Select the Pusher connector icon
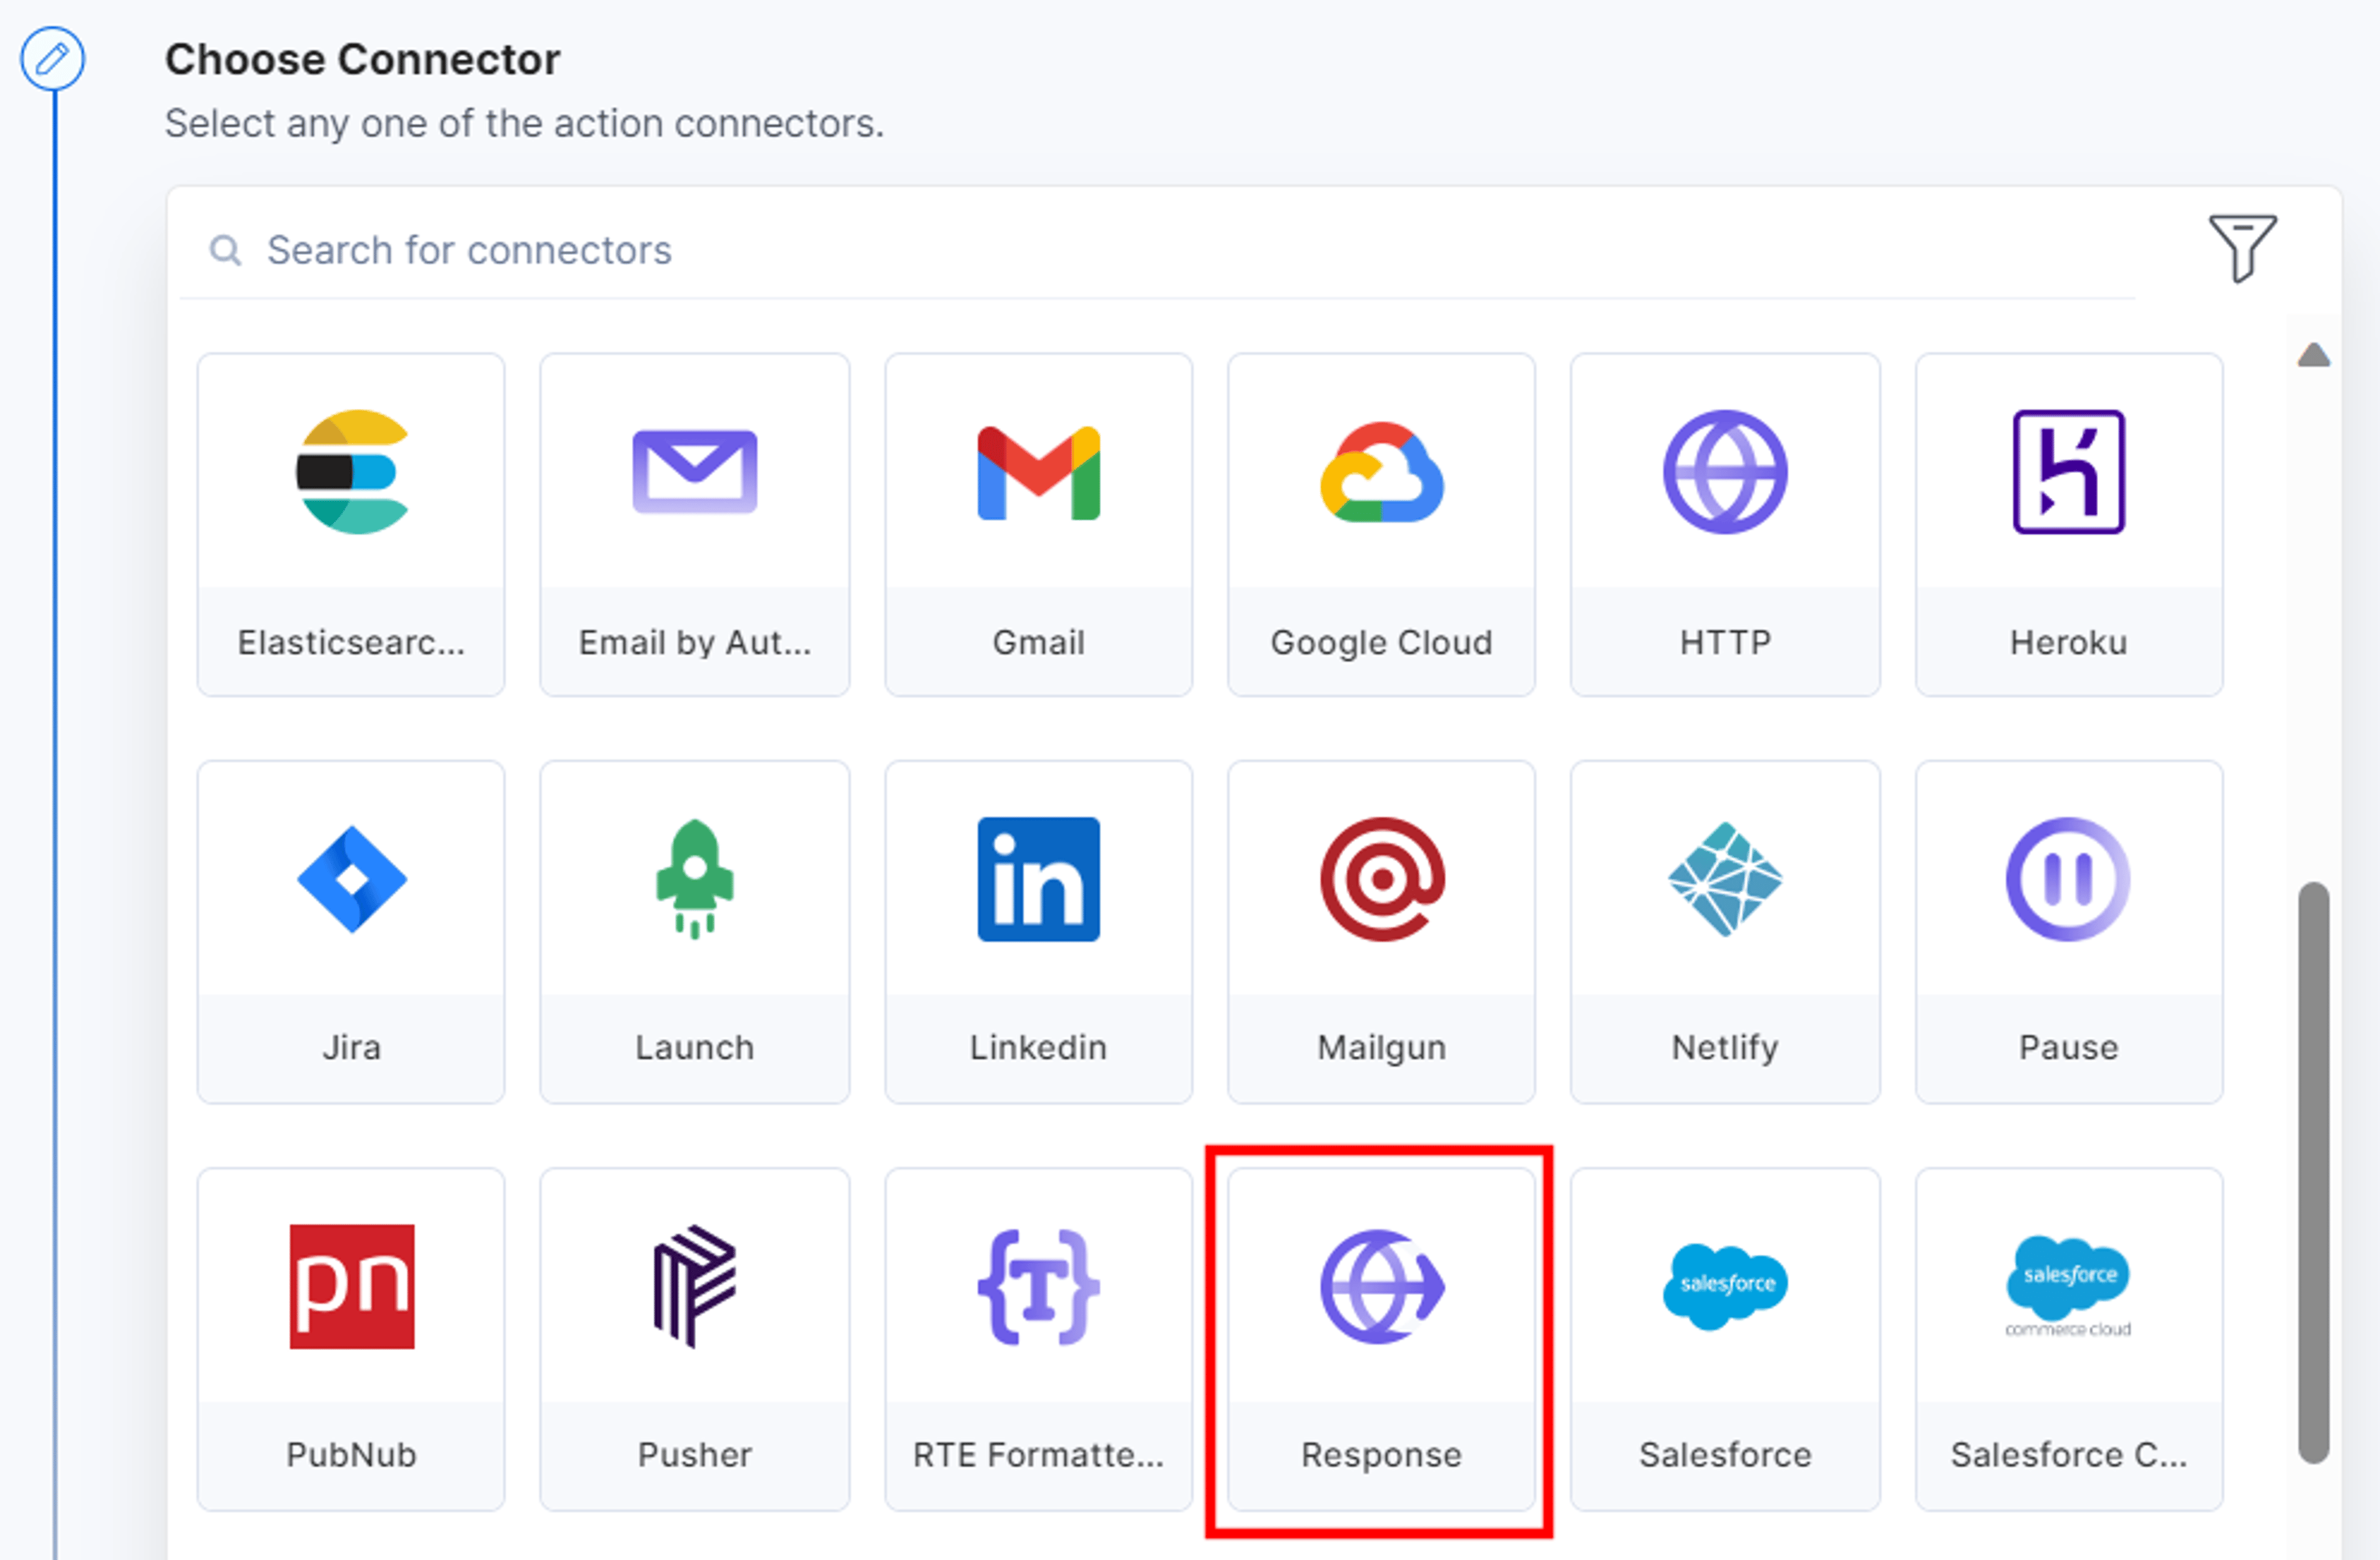The height and width of the screenshot is (1560, 2380). pyautogui.click(x=695, y=1286)
